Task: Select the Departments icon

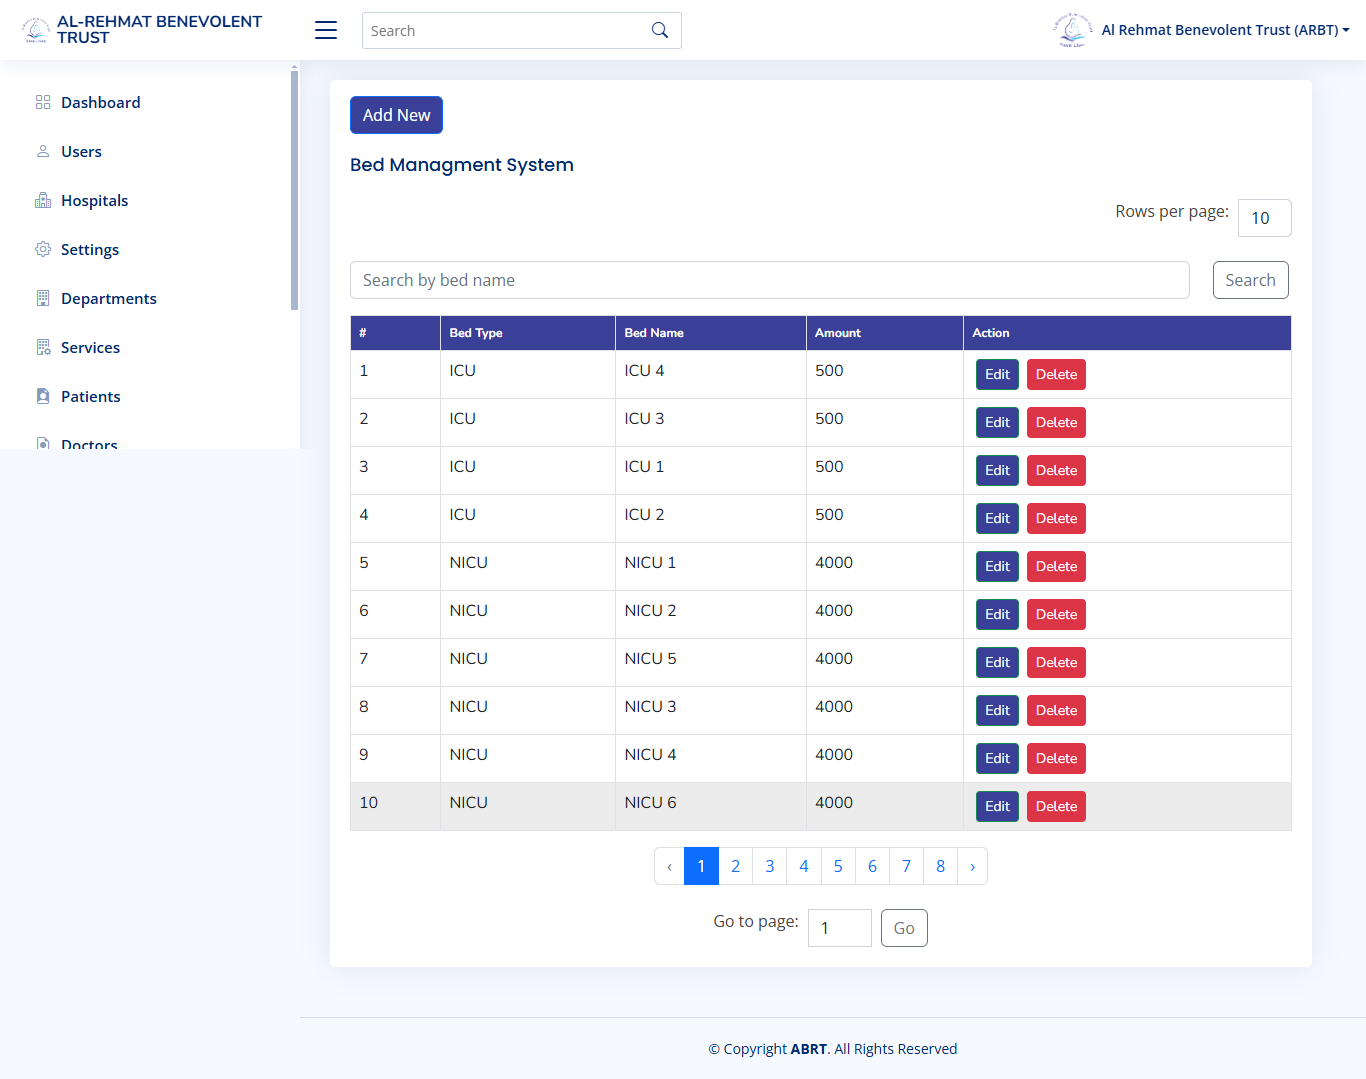Action: (x=42, y=298)
